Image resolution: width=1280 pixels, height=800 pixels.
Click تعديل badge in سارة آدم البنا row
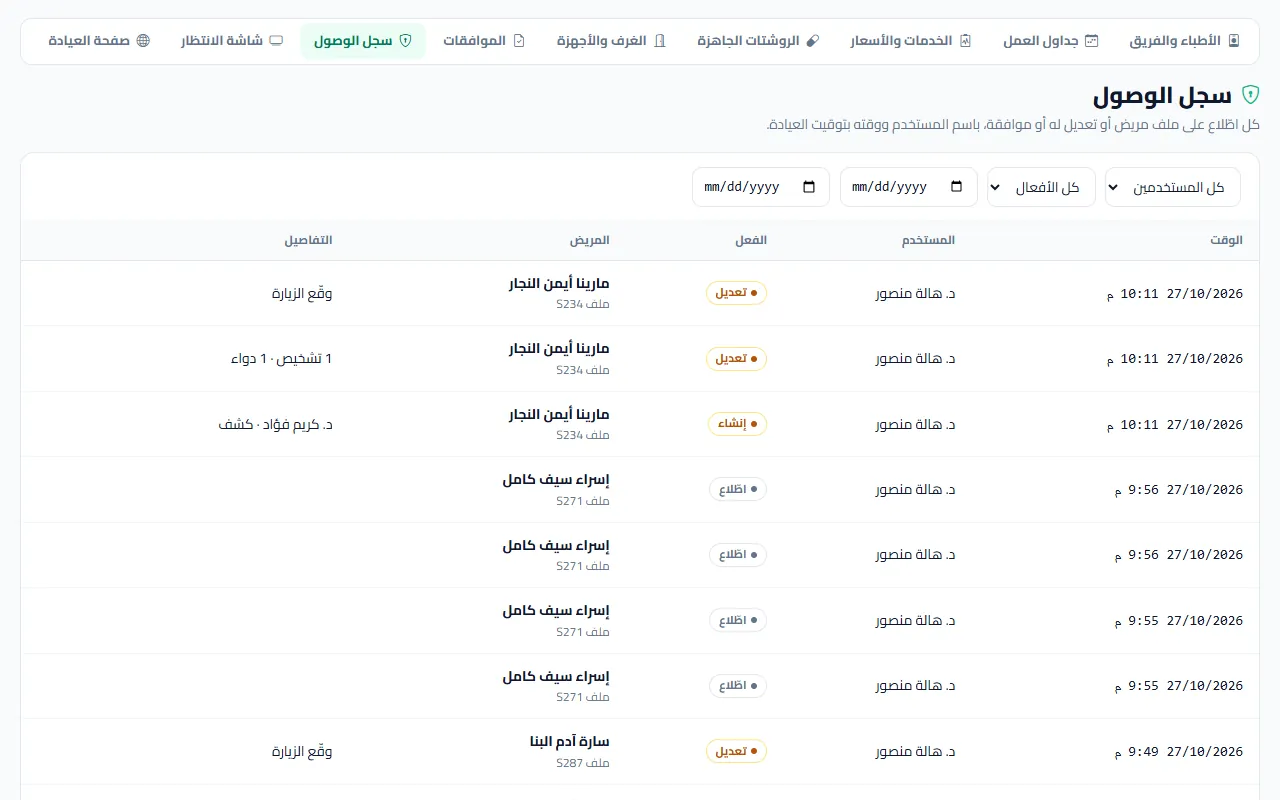coord(736,751)
